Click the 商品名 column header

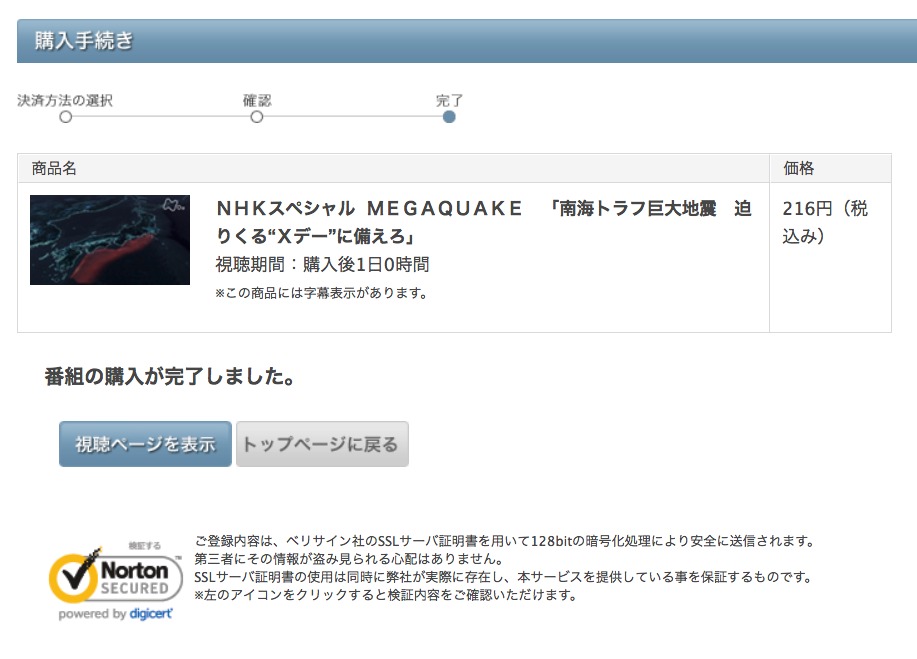54,168
